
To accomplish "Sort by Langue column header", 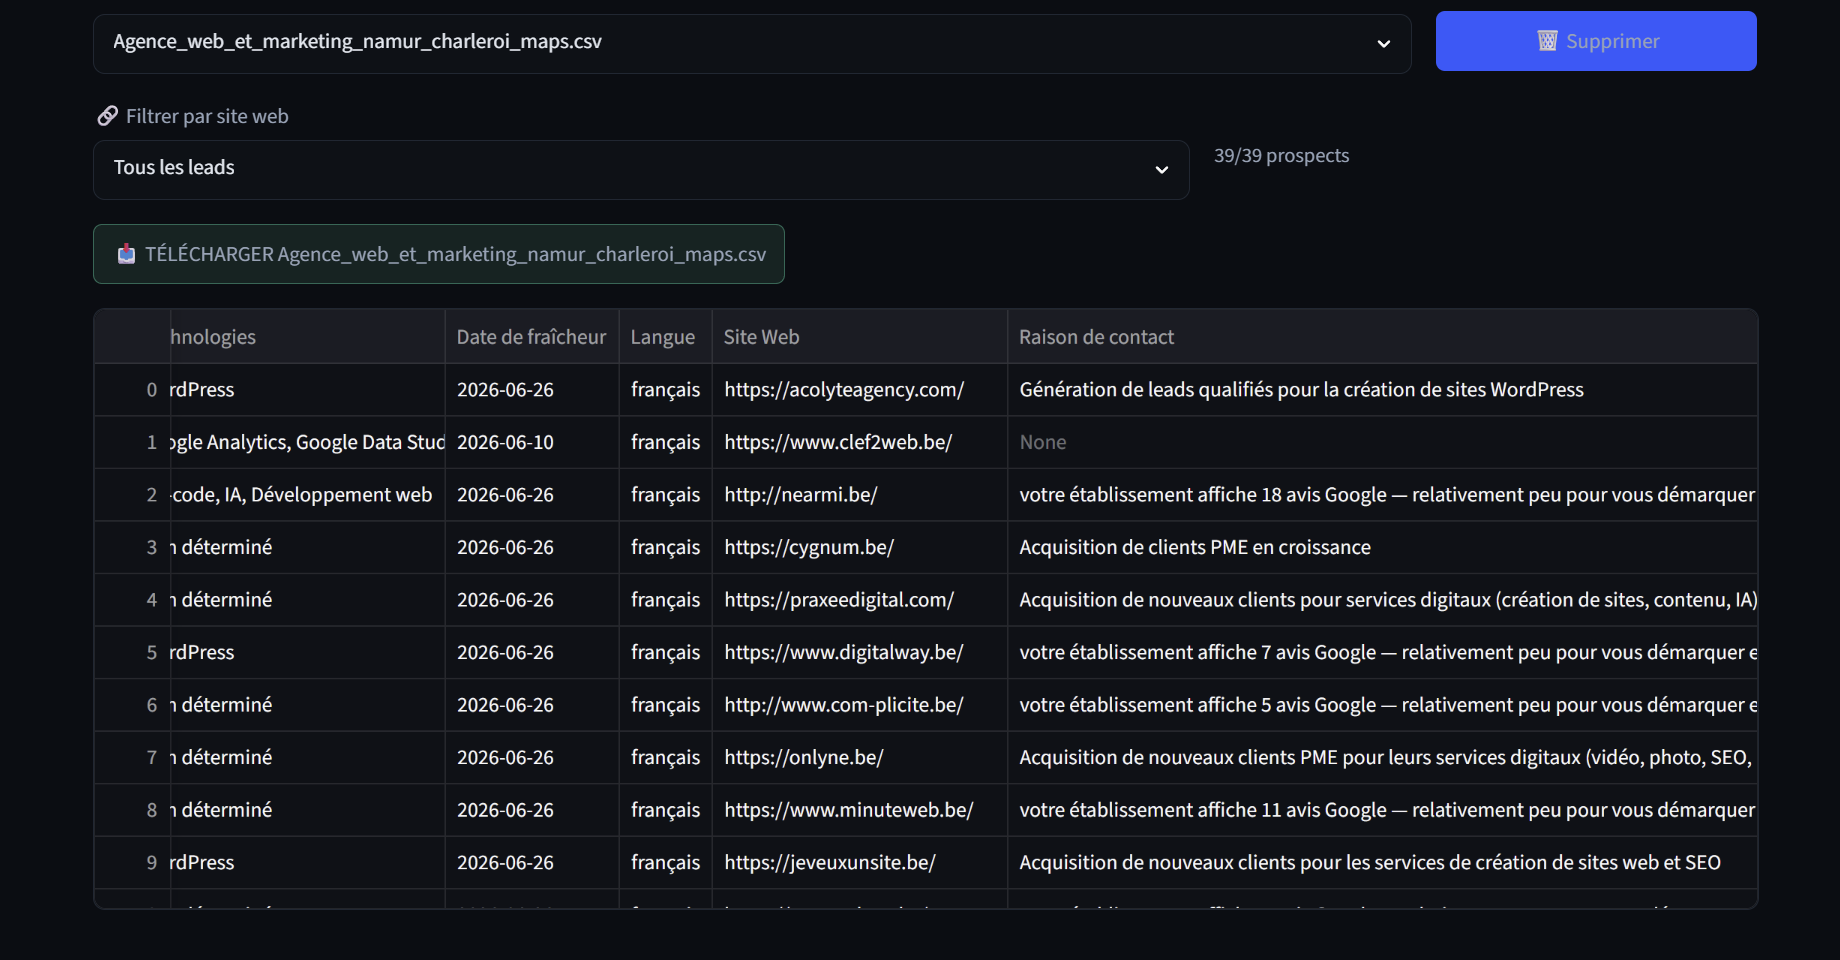I will coord(665,337).
